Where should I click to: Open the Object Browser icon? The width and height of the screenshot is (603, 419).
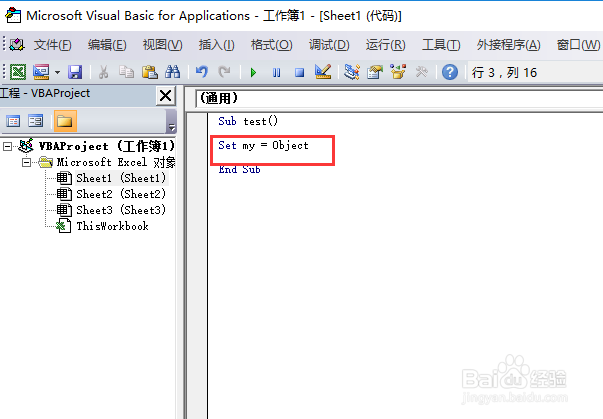398,72
